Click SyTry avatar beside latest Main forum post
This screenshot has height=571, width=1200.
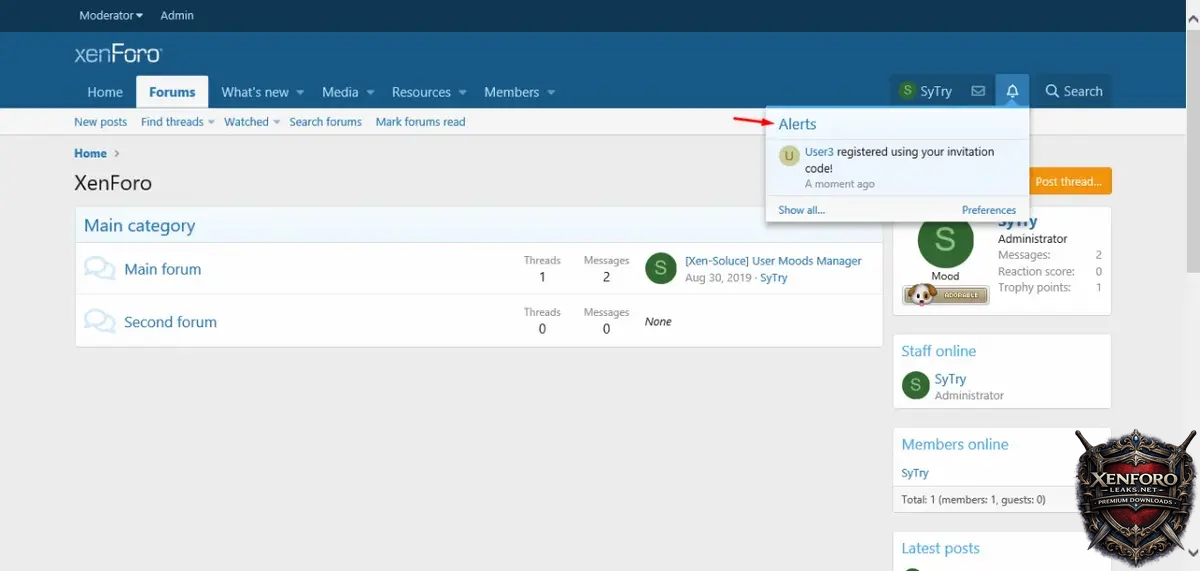coord(661,269)
